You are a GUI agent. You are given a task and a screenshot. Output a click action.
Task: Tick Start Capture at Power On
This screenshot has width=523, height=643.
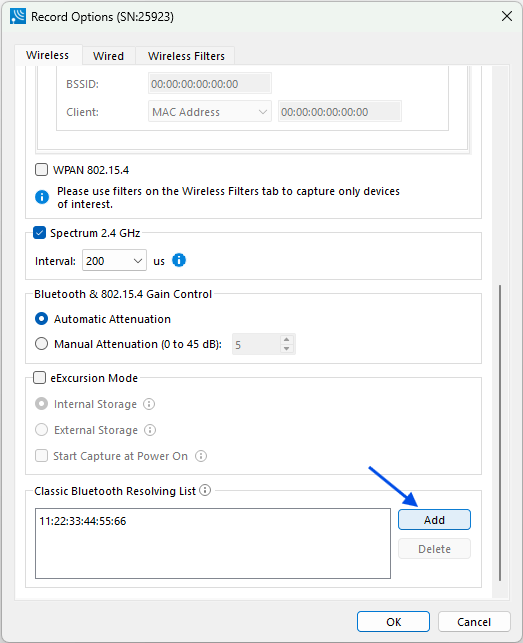coord(41,456)
